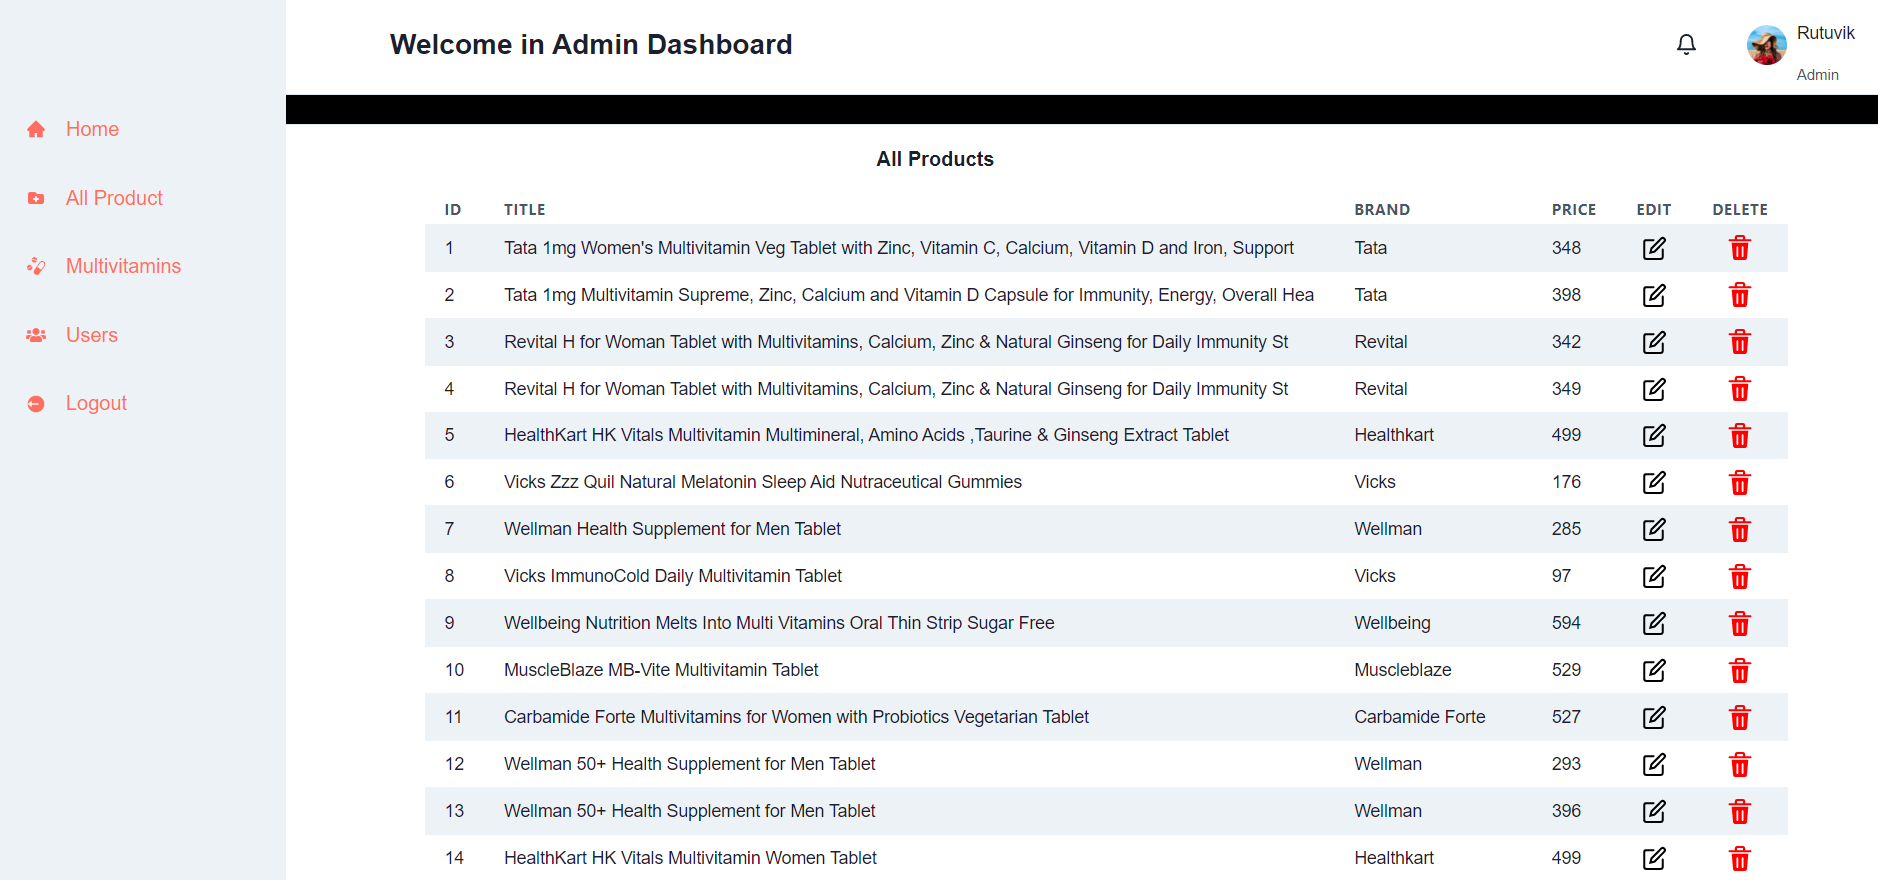
Task: Delete Wellman Health Supplement row ID 7
Action: [x=1740, y=529]
